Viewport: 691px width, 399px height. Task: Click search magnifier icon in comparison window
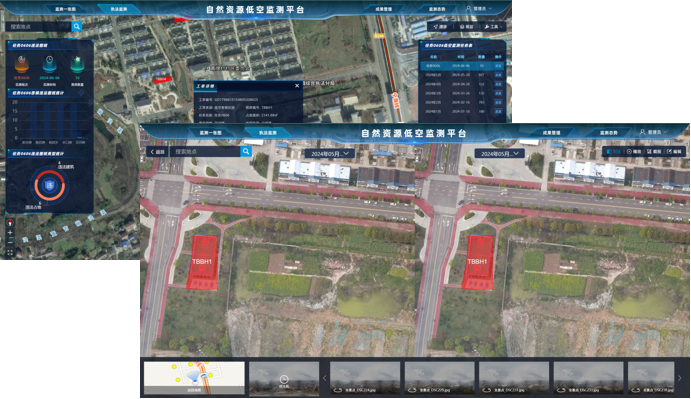pos(246,152)
